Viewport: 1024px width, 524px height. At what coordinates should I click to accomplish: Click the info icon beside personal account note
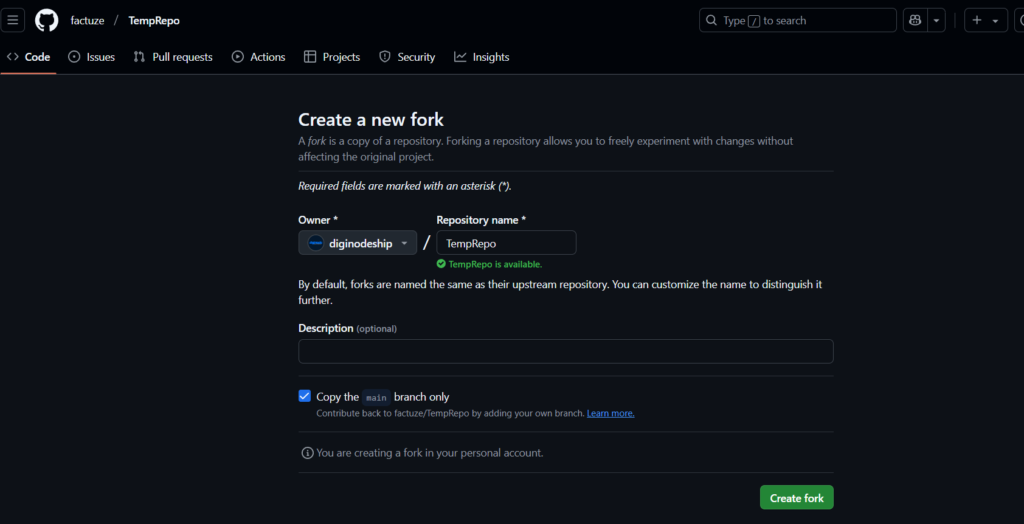pyautogui.click(x=307, y=453)
